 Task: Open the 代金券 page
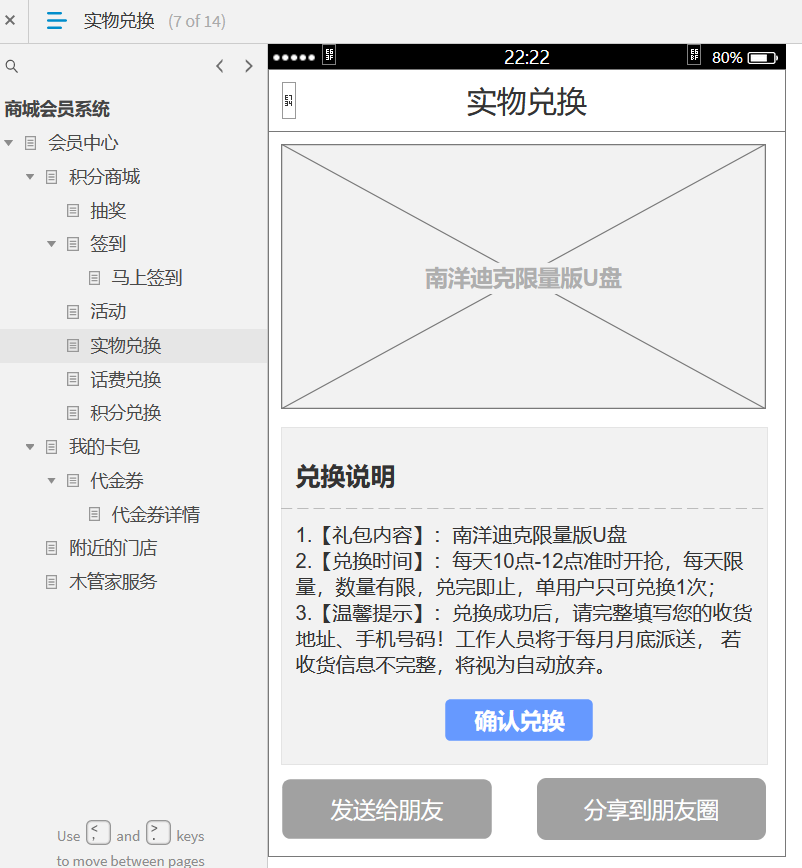[117, 480]
